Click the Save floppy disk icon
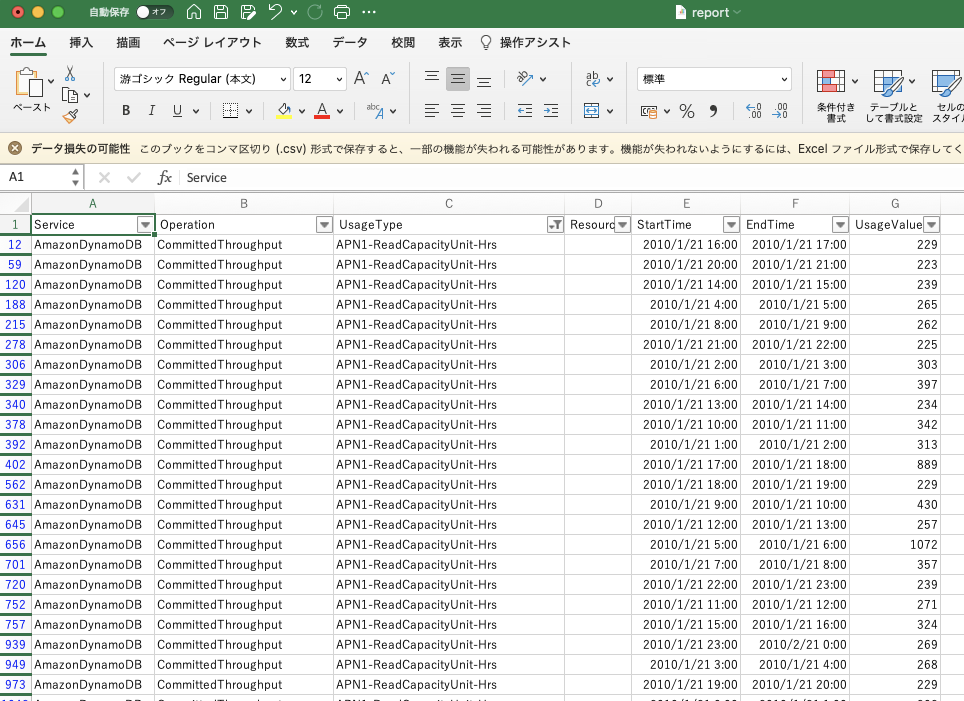 pyautogui.click(x=221, y=12)
